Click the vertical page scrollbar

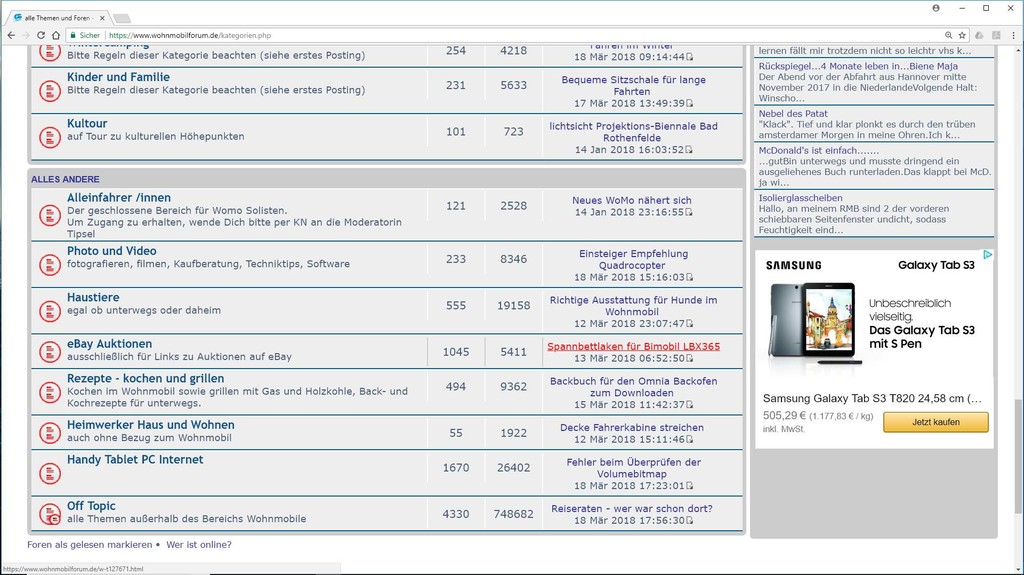point(1019,457)
